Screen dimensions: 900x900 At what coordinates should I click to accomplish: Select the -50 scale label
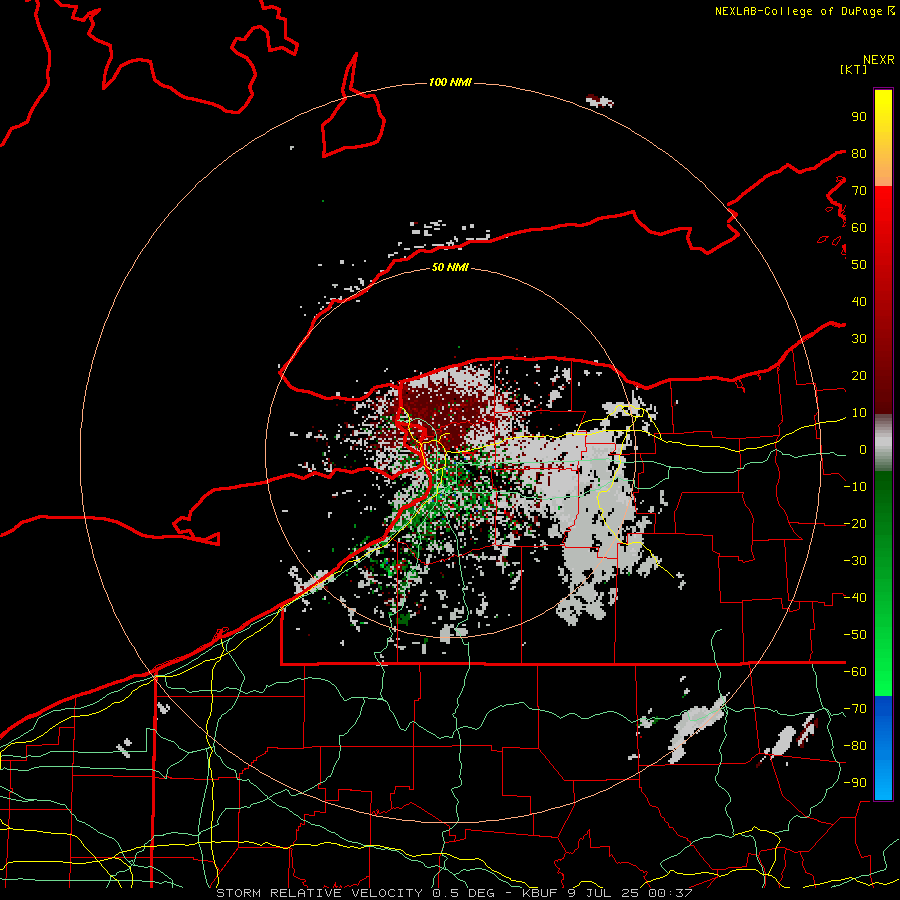[855, 634]
